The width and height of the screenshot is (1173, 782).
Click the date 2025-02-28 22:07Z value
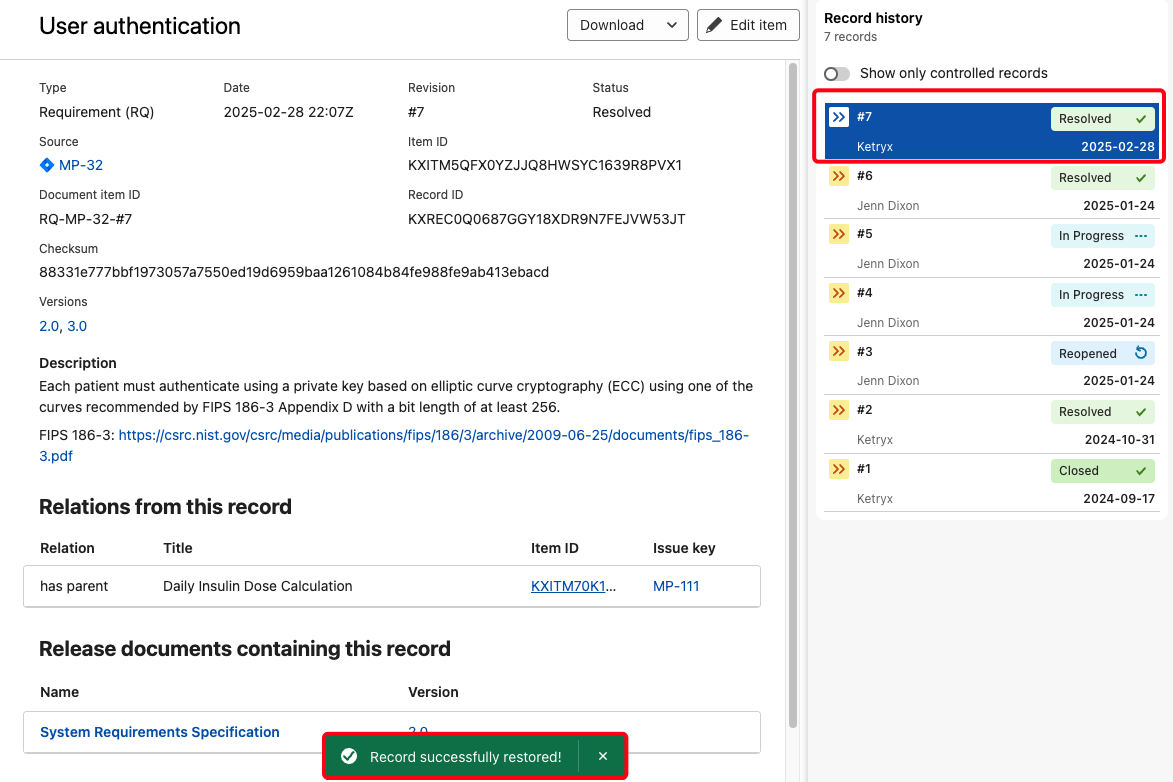[x=288, y=112]
